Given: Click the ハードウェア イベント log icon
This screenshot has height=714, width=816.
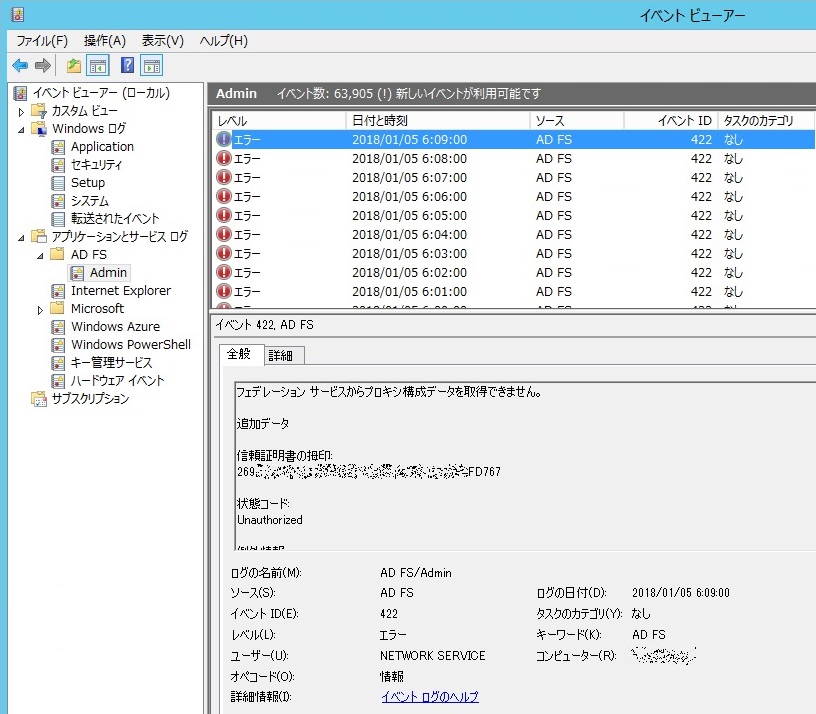Looking at the screenshot, I should point(58,381).
